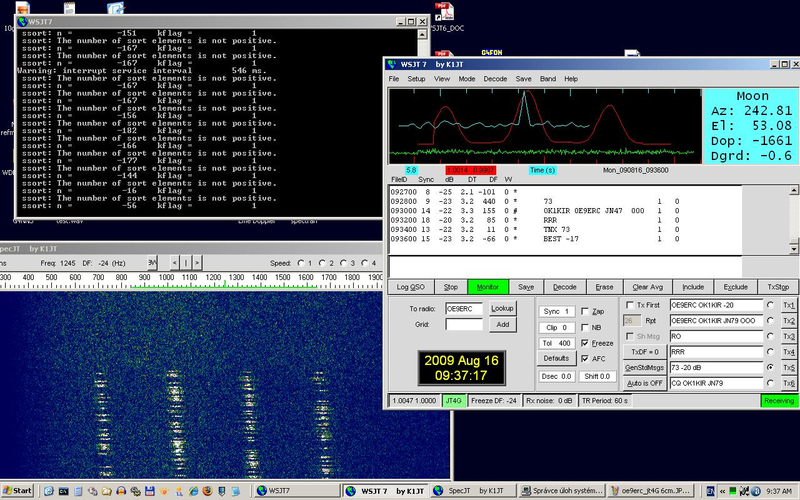Click the blue floppy disk quick launch icon
The width and height of the screenshot is (800, 500).
coord(149,491)
